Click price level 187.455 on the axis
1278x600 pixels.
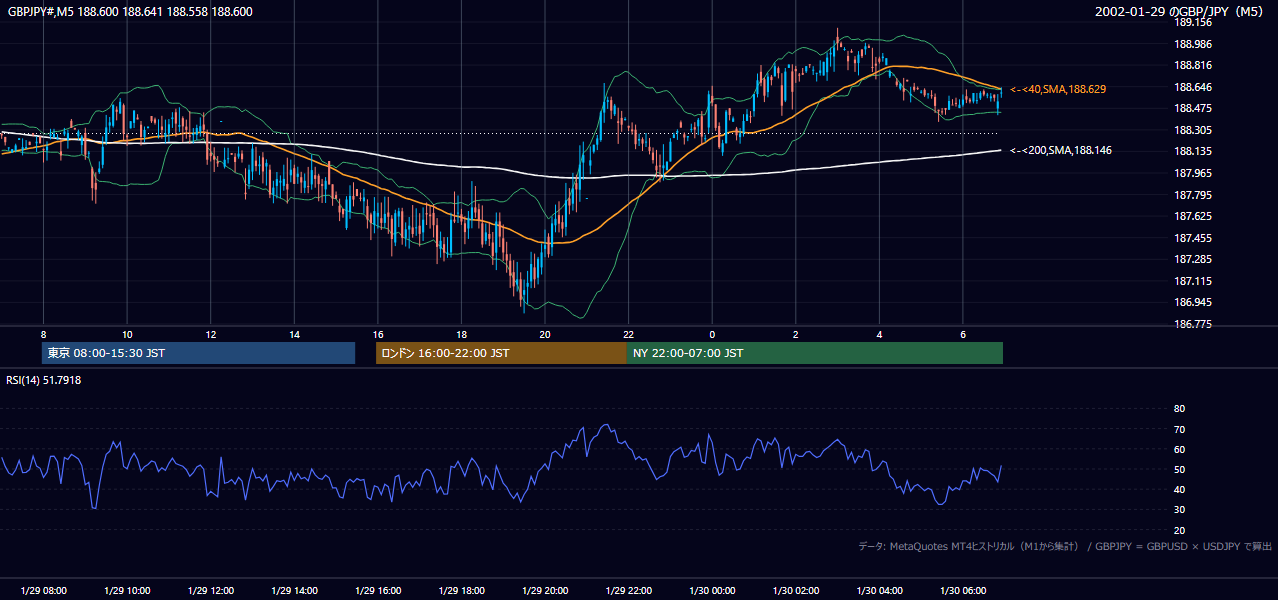click(x=1193, y=238)
